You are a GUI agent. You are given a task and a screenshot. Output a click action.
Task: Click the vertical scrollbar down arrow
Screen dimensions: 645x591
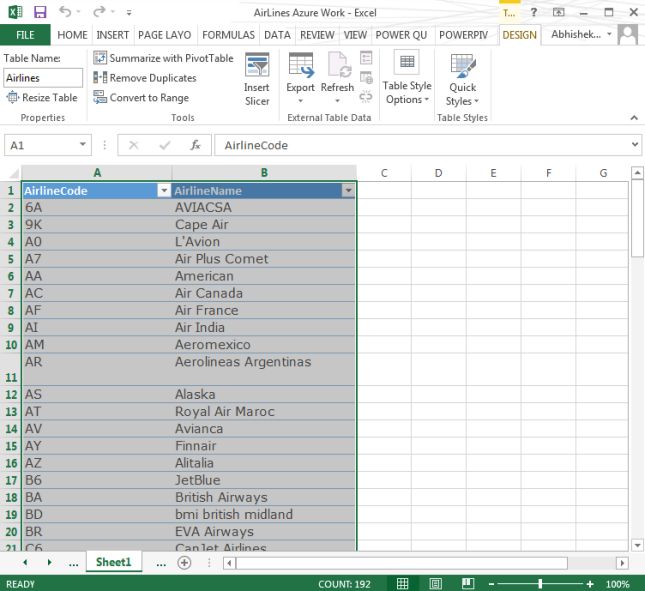pyautogui.click(x=637, y=545)
